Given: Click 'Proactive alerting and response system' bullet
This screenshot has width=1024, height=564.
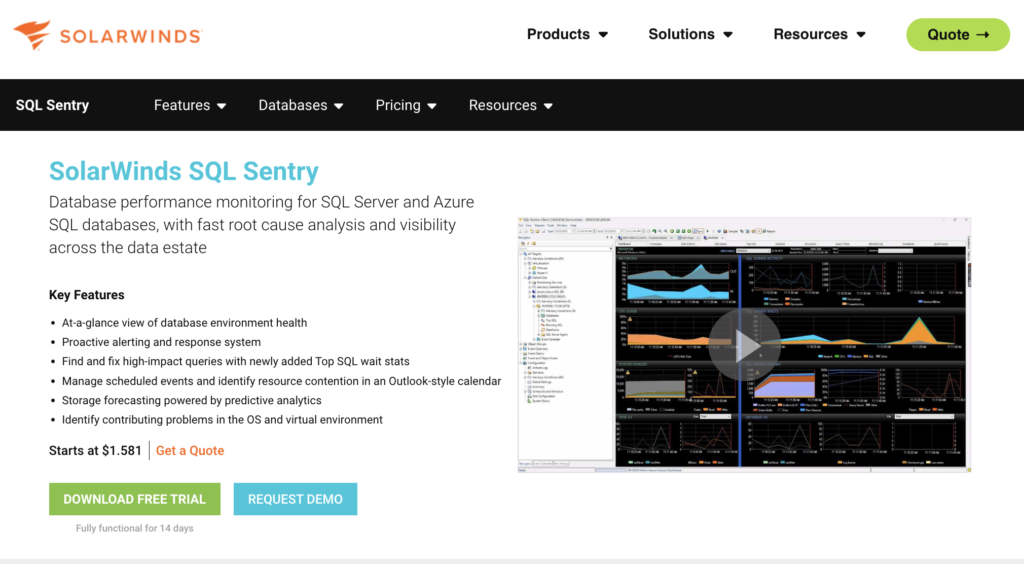Looking at the screenshot, I should point(161,342).
